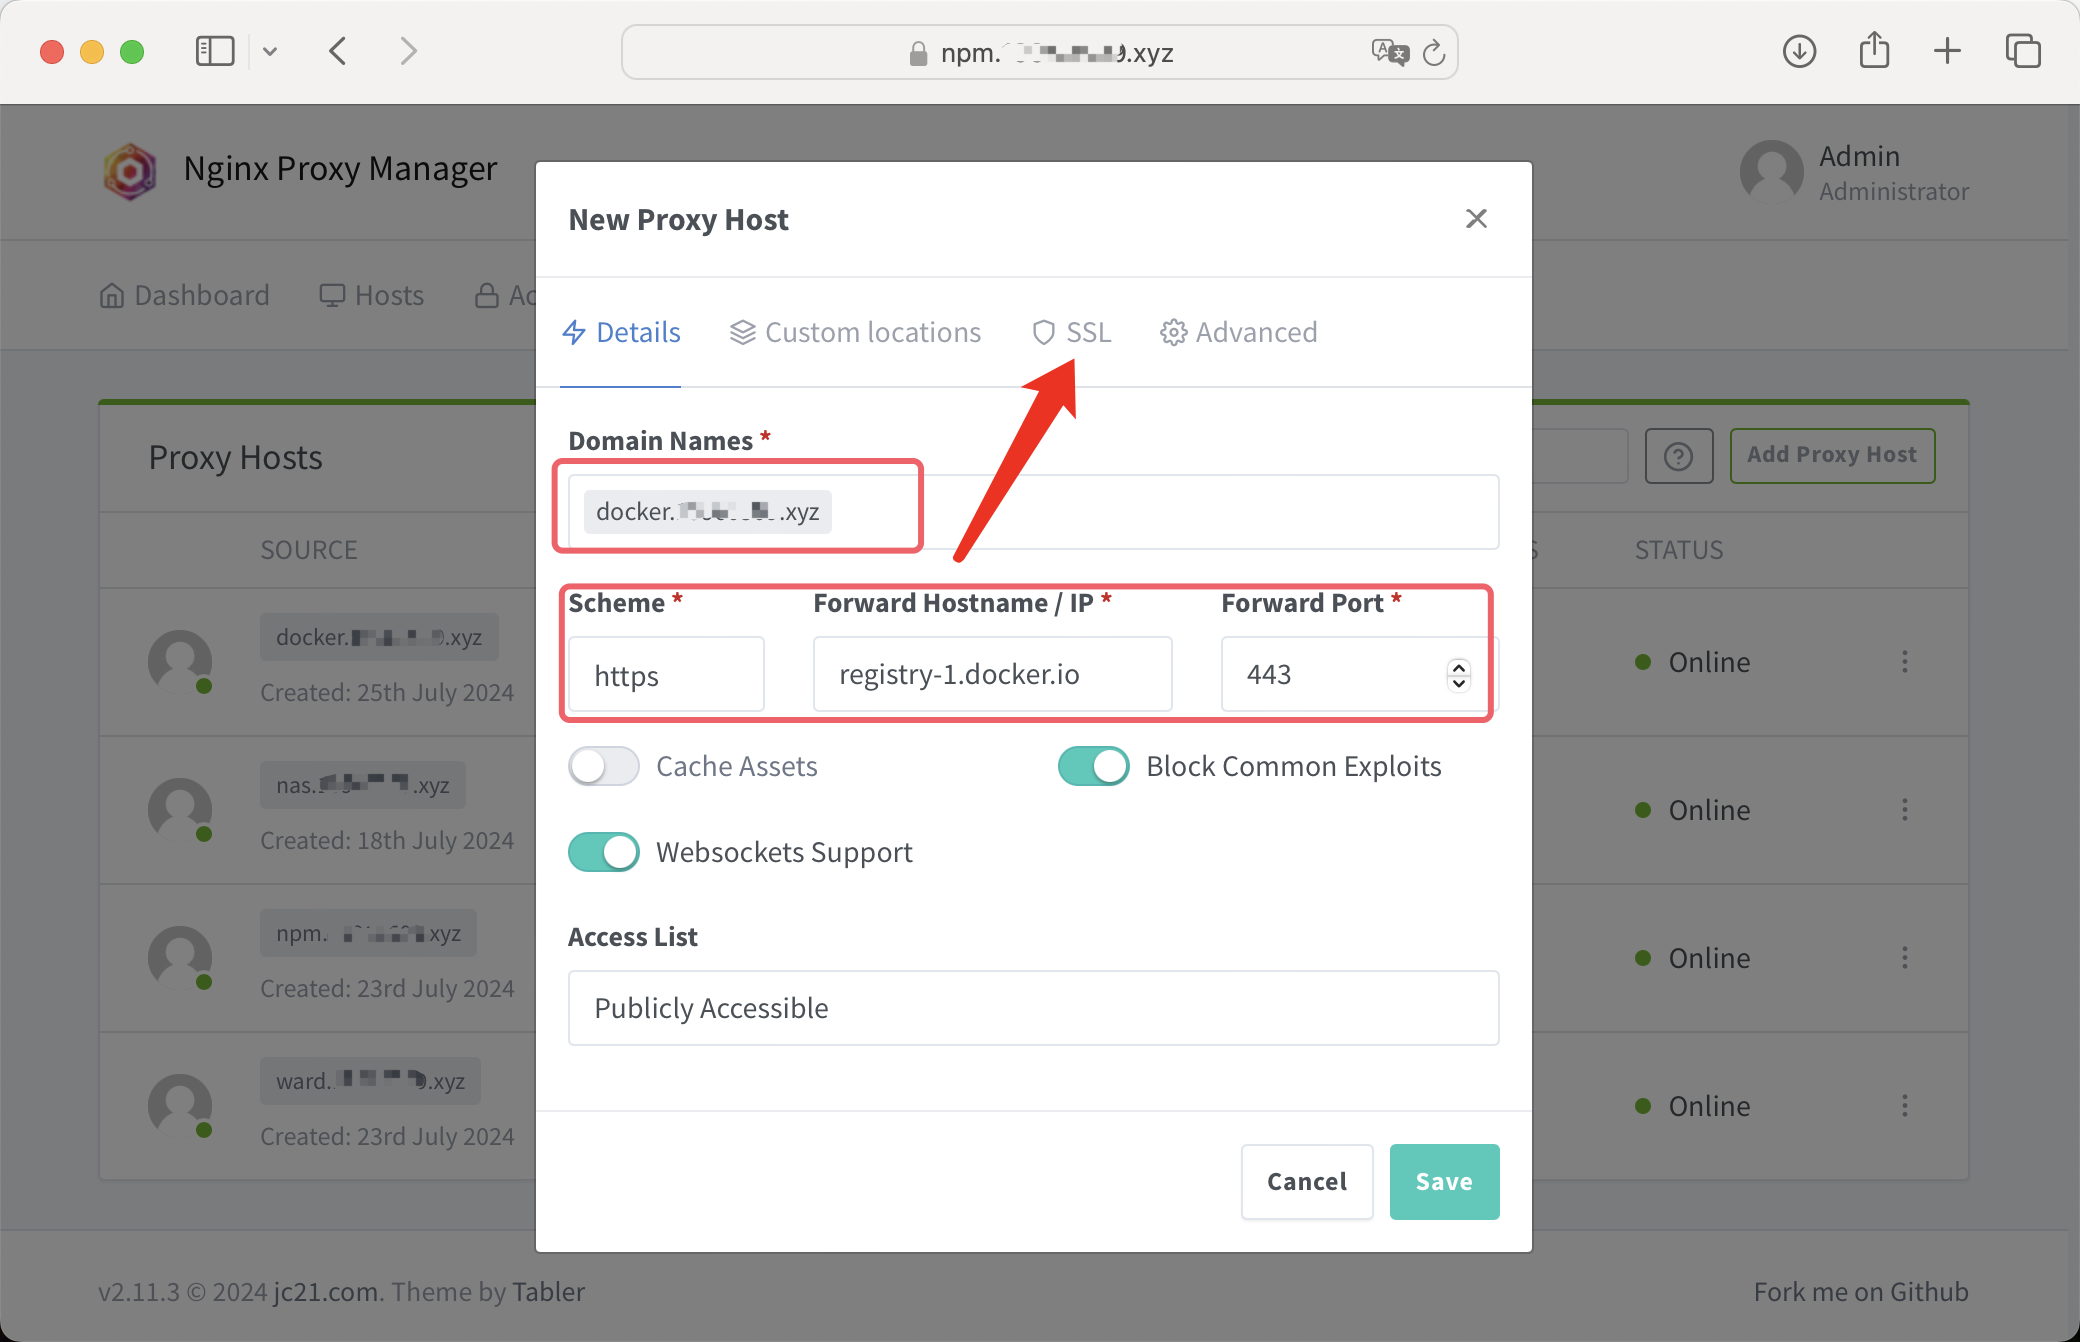Toggle the Websockets Support switch

(x=605, y=851)
